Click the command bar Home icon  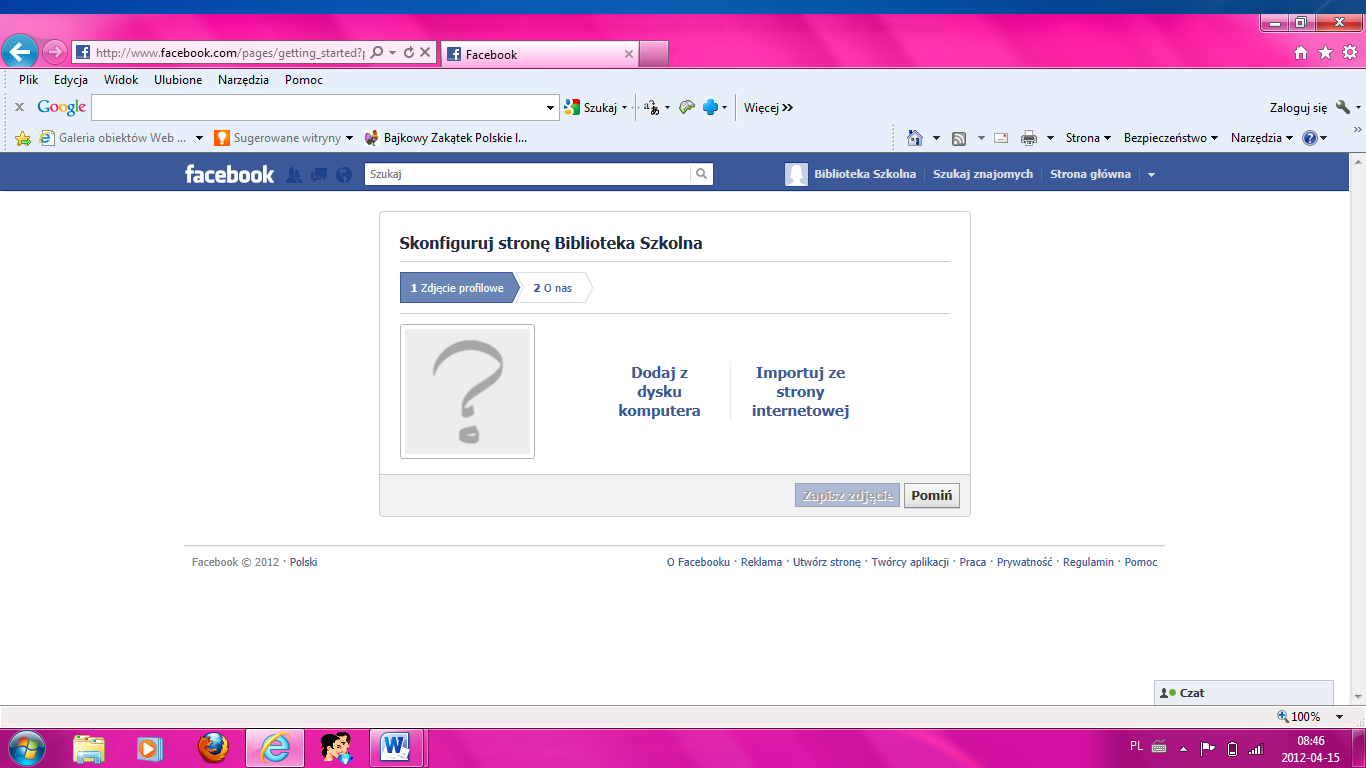point(914,138)
